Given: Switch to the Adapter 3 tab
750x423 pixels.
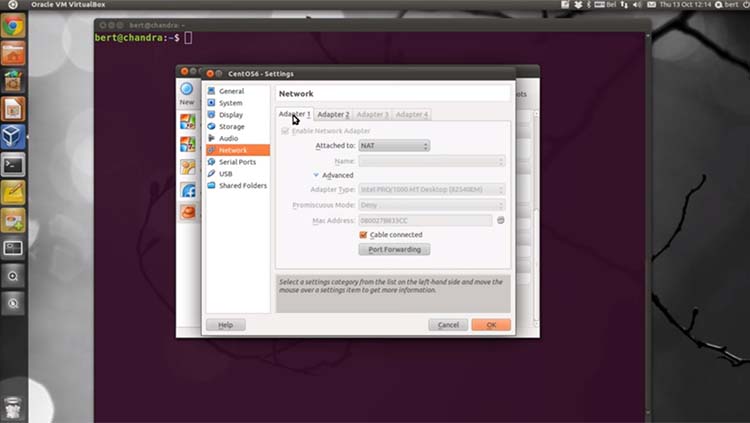Looking at the screenshot, I should (x=372, y=114).
